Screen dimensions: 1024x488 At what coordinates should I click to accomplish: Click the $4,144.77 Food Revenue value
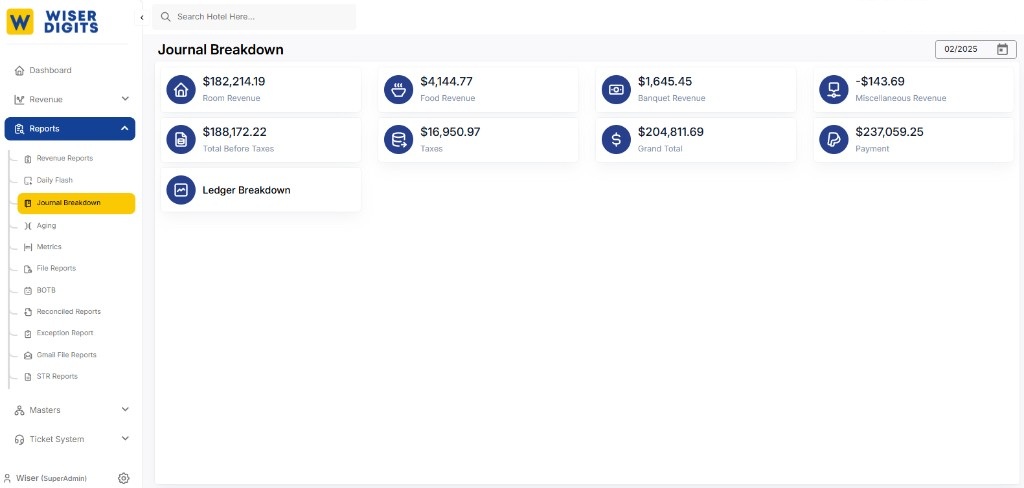point(446,82)
